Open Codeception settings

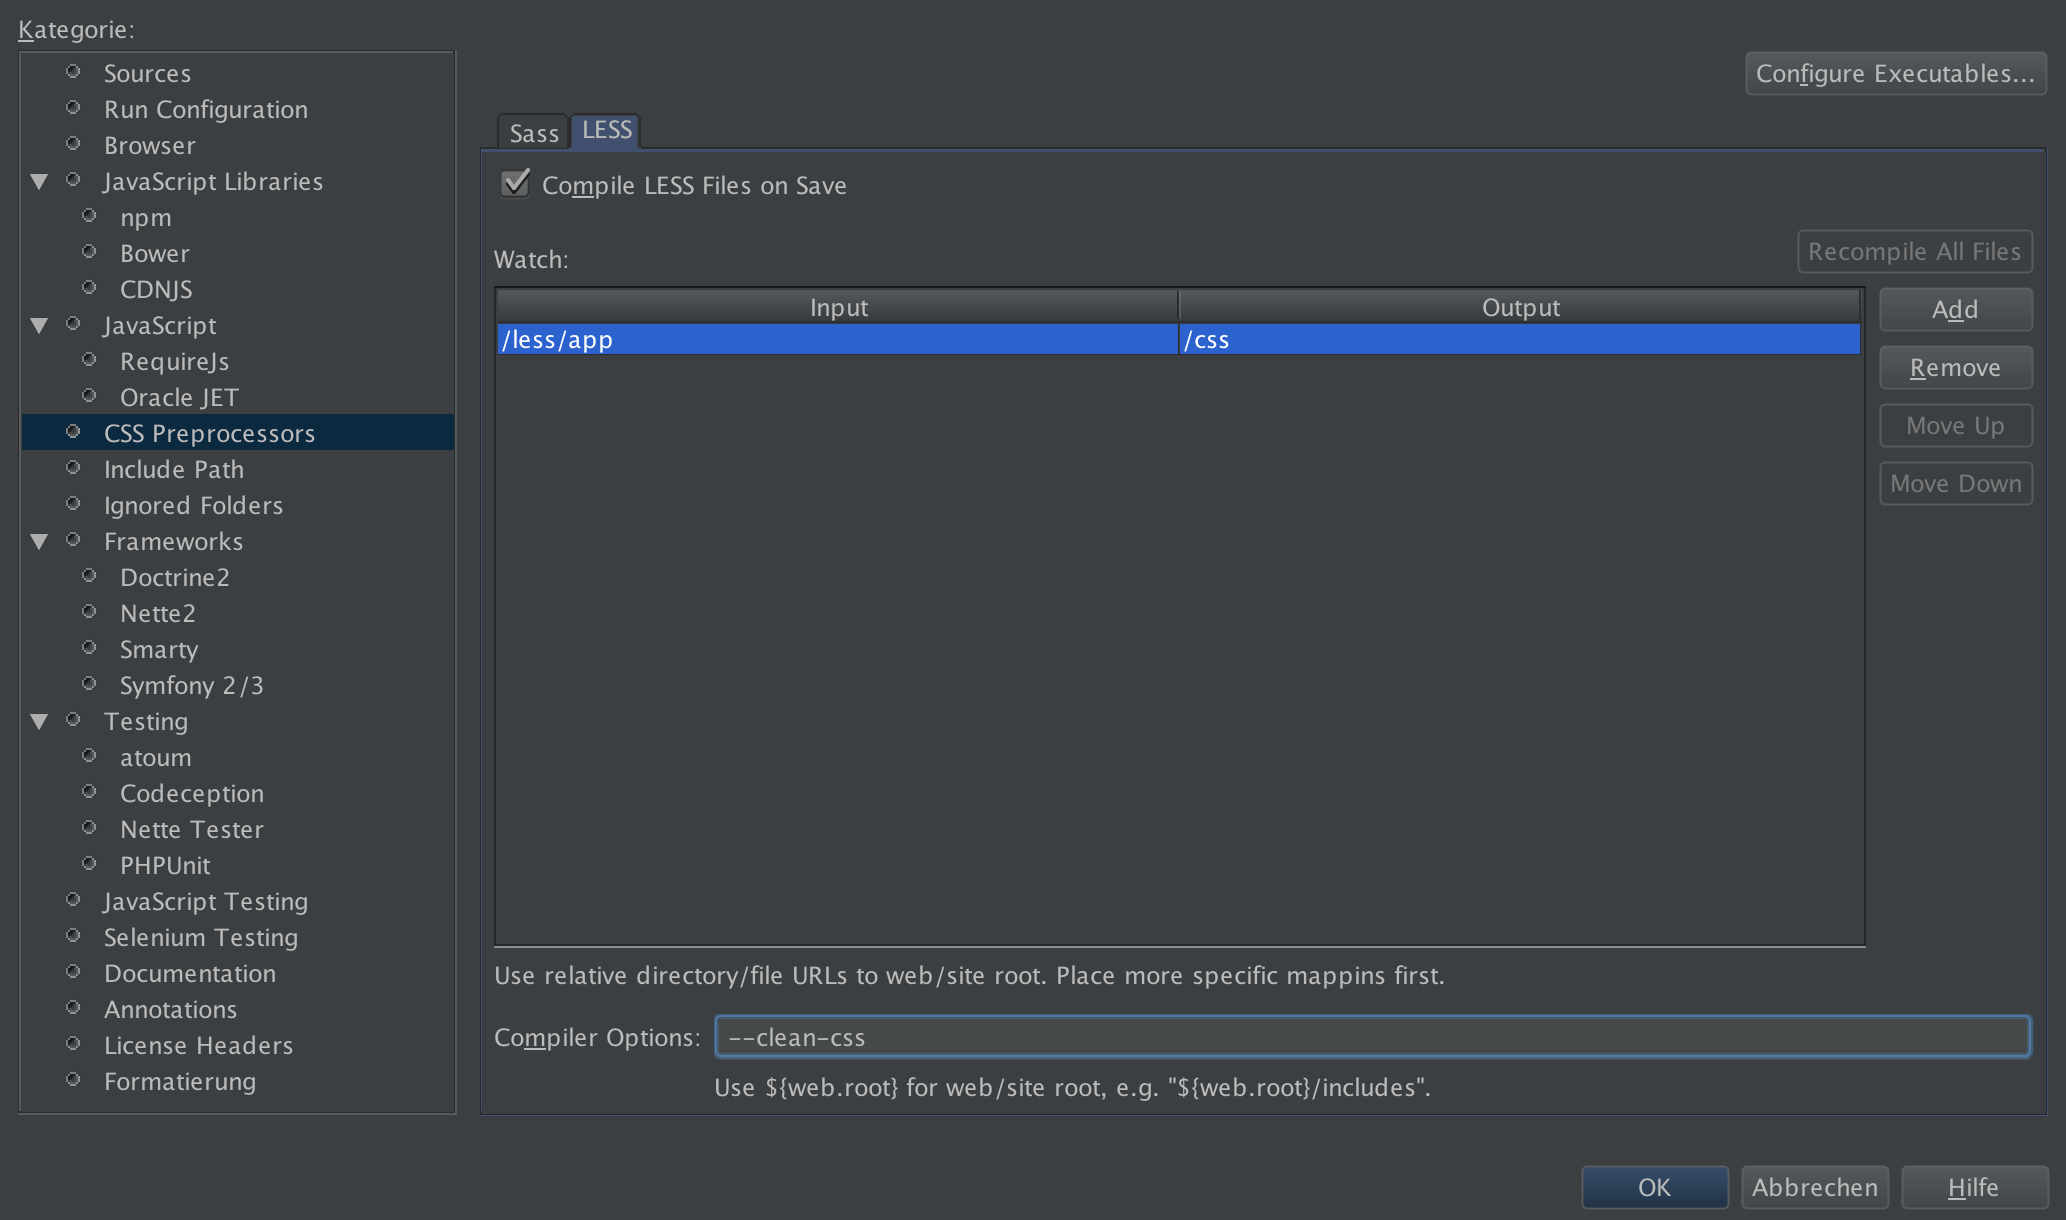pyautogui.click(x=192, y=794)
